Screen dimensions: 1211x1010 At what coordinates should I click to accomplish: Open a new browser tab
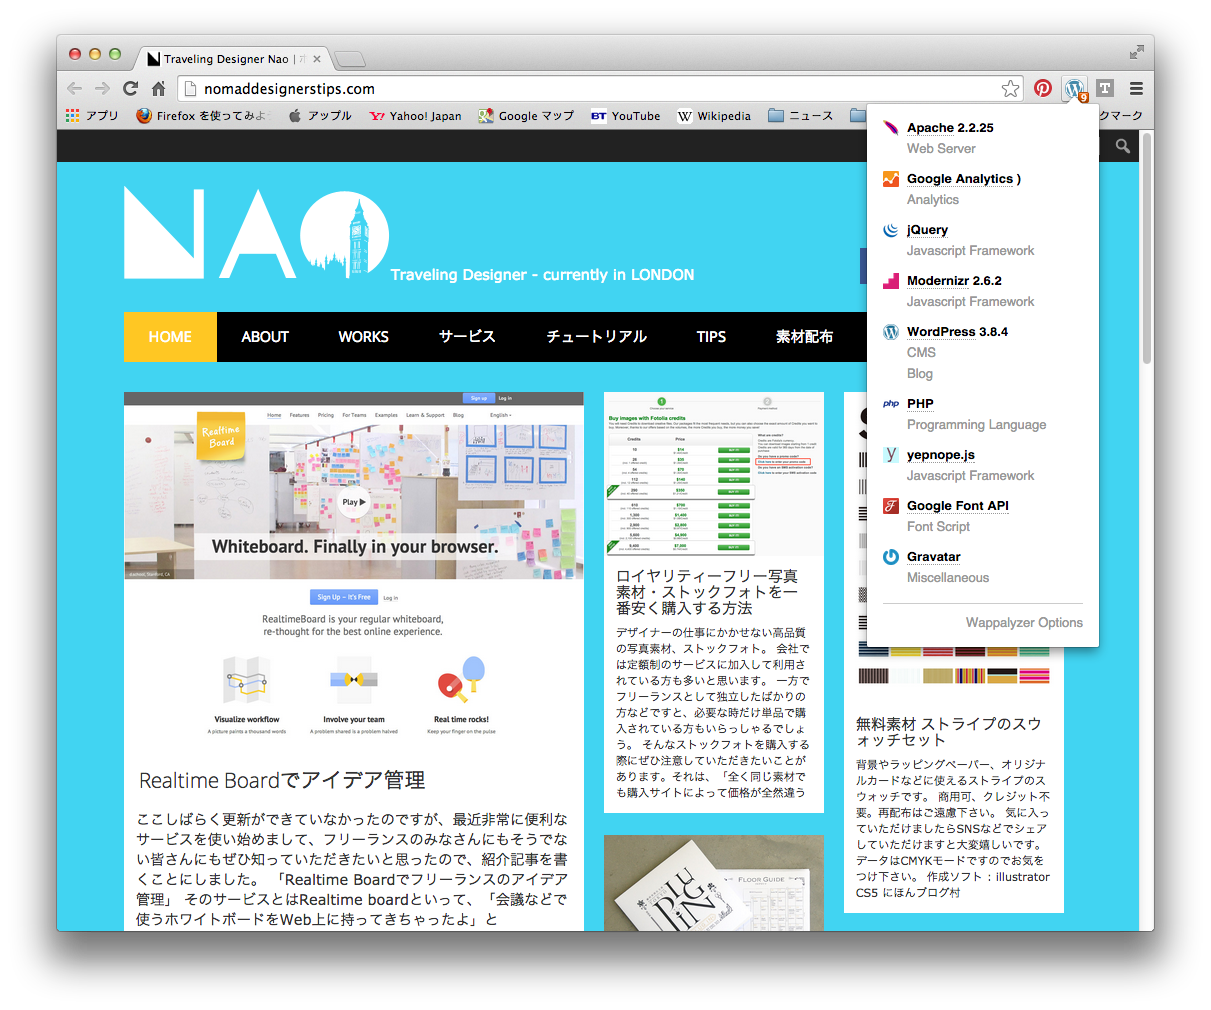[349, 59]
